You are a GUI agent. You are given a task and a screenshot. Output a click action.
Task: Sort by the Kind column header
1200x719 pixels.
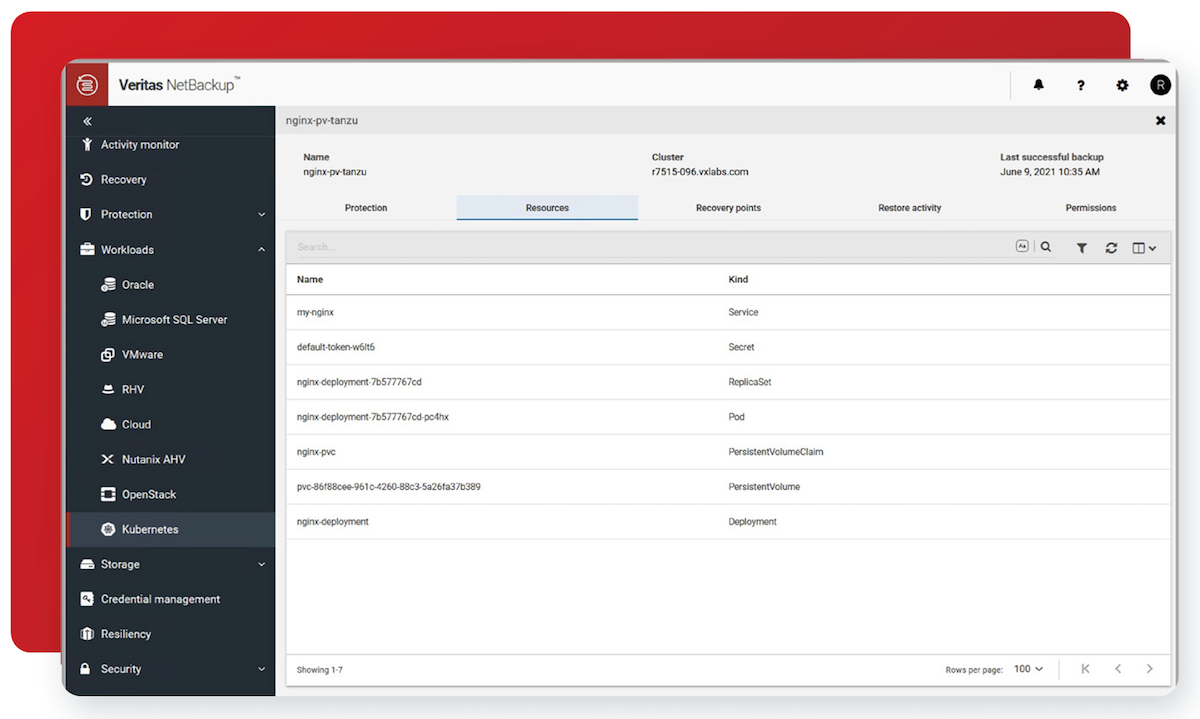tap(738, 280)
